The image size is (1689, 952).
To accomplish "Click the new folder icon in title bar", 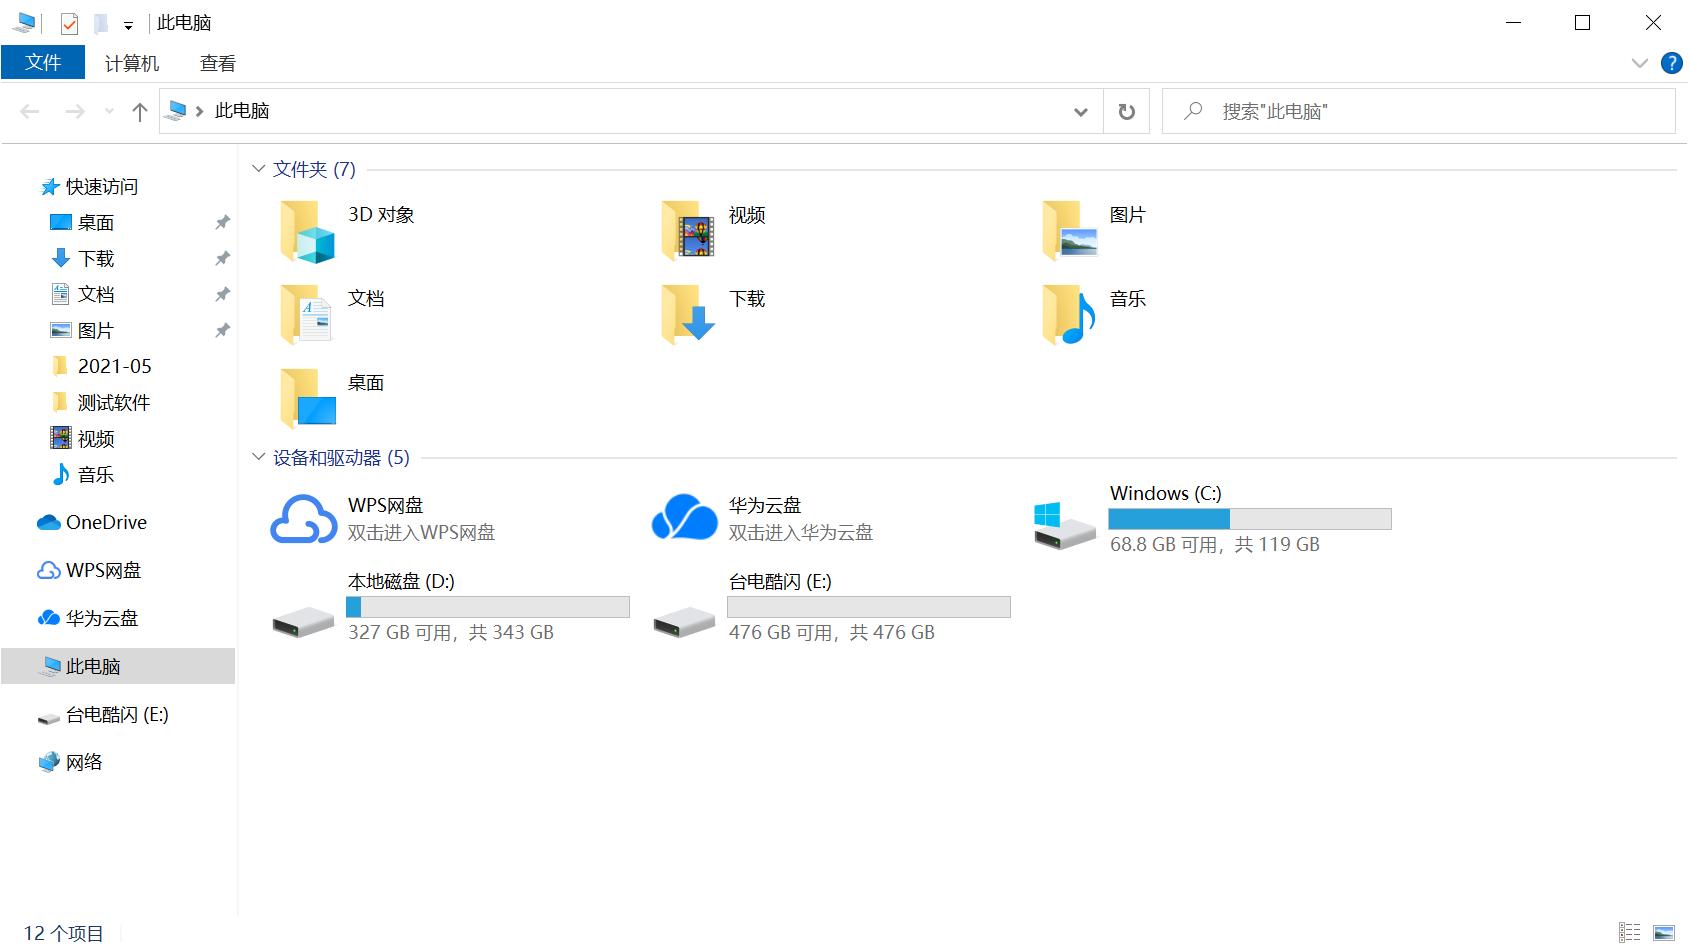I will pos(100,23).
